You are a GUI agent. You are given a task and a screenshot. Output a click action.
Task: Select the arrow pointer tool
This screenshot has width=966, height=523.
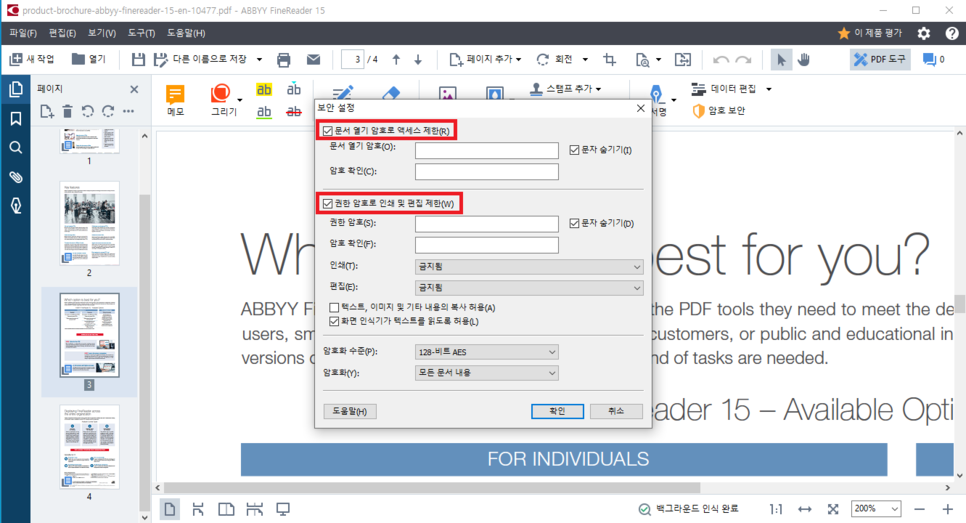(781, 60)
